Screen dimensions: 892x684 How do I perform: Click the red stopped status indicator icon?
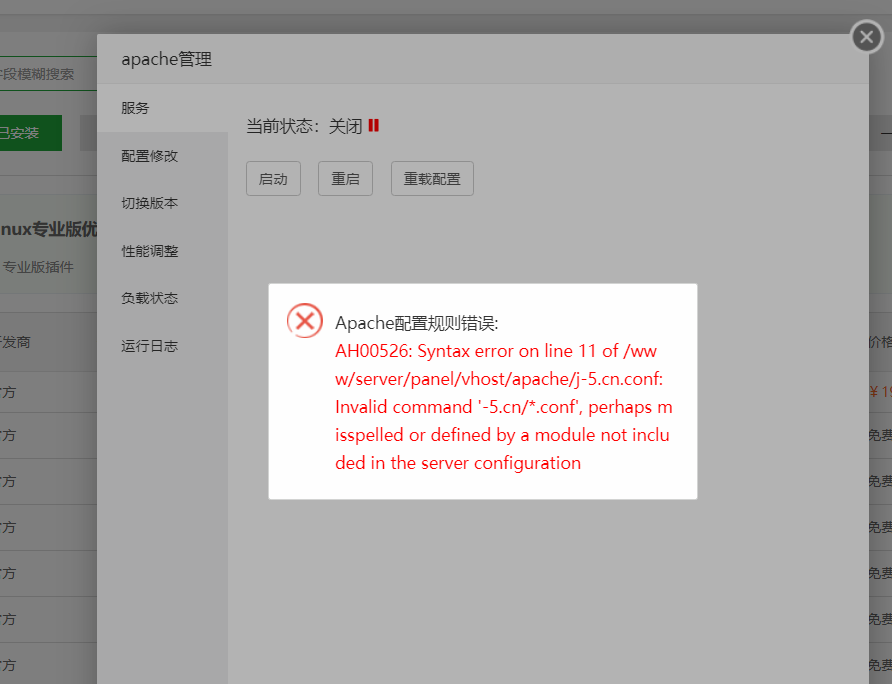pos(374,125)
